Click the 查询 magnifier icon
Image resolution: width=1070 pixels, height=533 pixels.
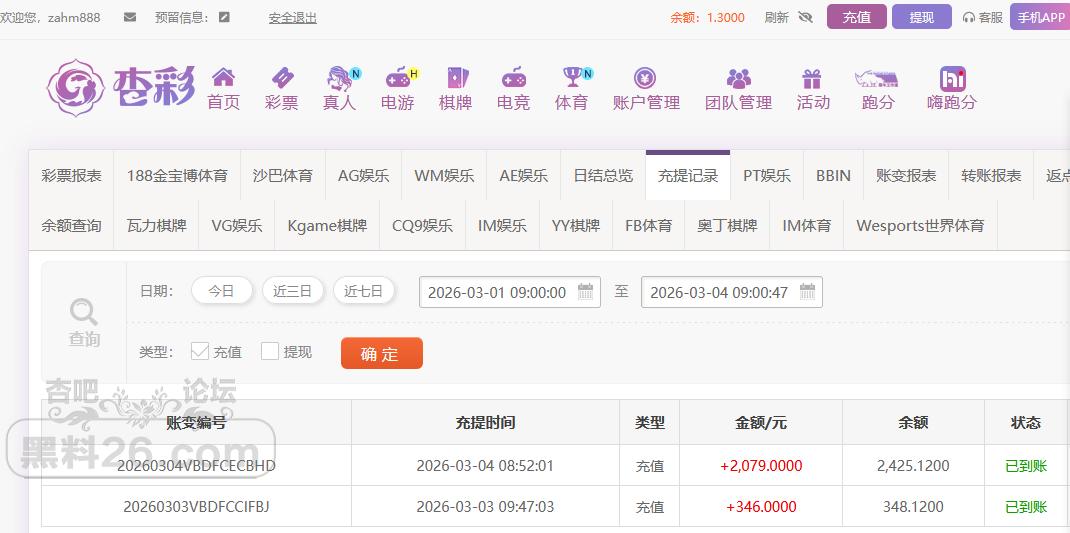point(84,313)
